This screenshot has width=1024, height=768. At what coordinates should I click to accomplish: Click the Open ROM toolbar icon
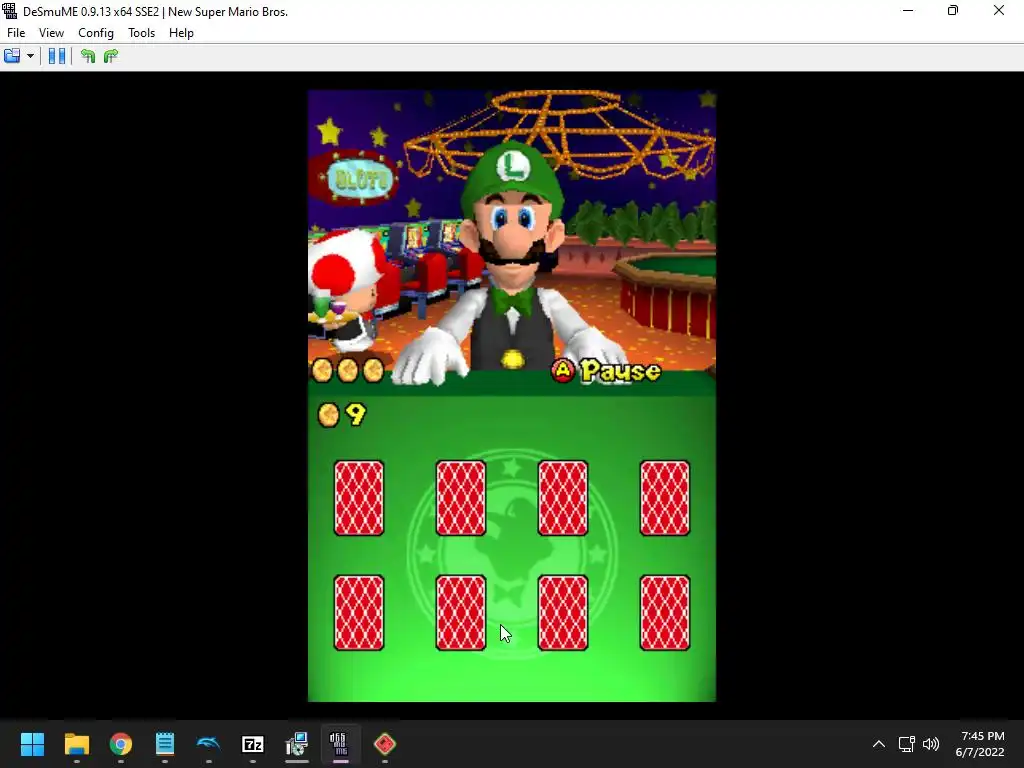(12, 56)
